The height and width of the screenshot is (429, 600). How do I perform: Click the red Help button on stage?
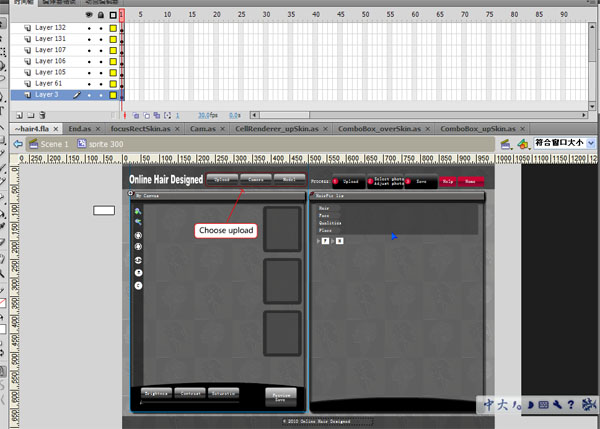pos(447,181)
